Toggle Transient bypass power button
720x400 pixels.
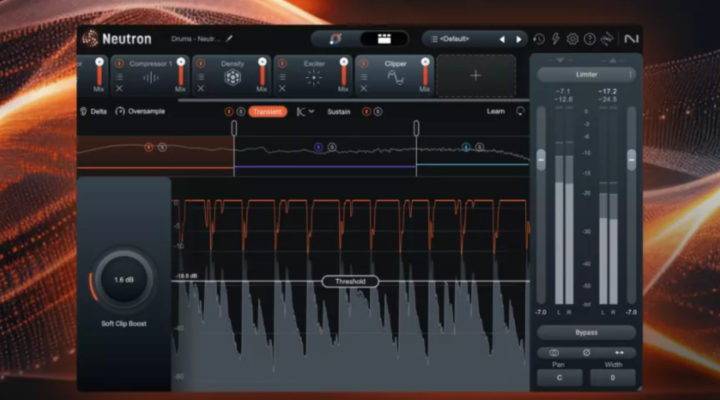click(x=229, y=112)
